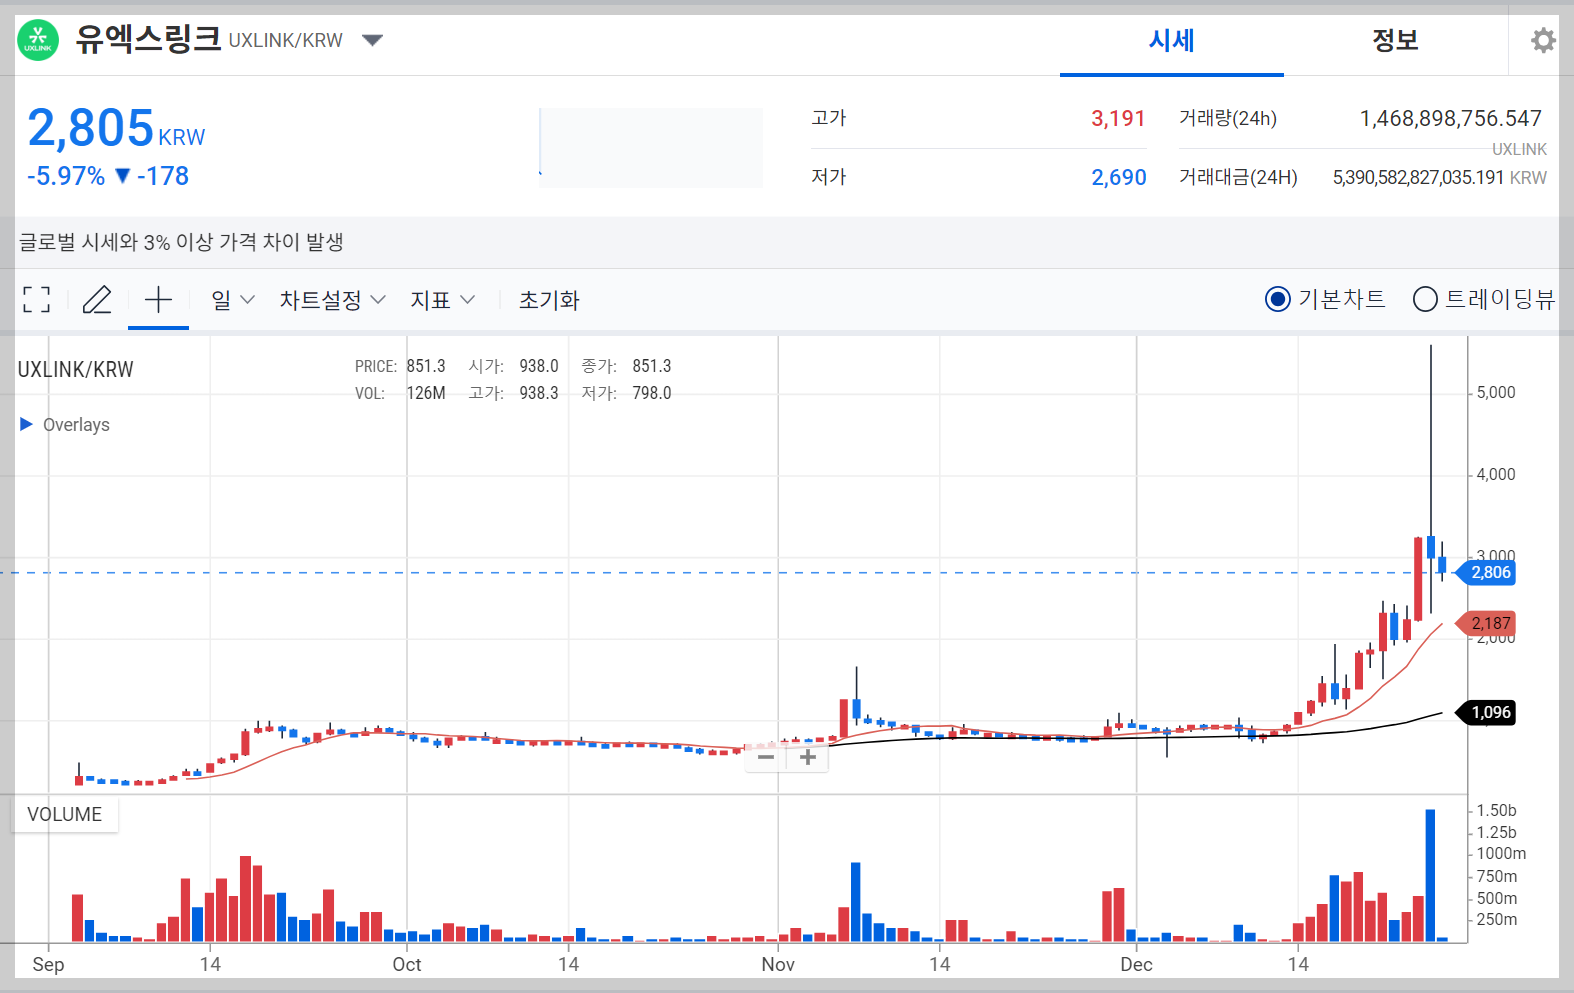The image size is (1574, 993).
Task: Click the 유엑스링크 coin name heading
Action: [148, 39]
